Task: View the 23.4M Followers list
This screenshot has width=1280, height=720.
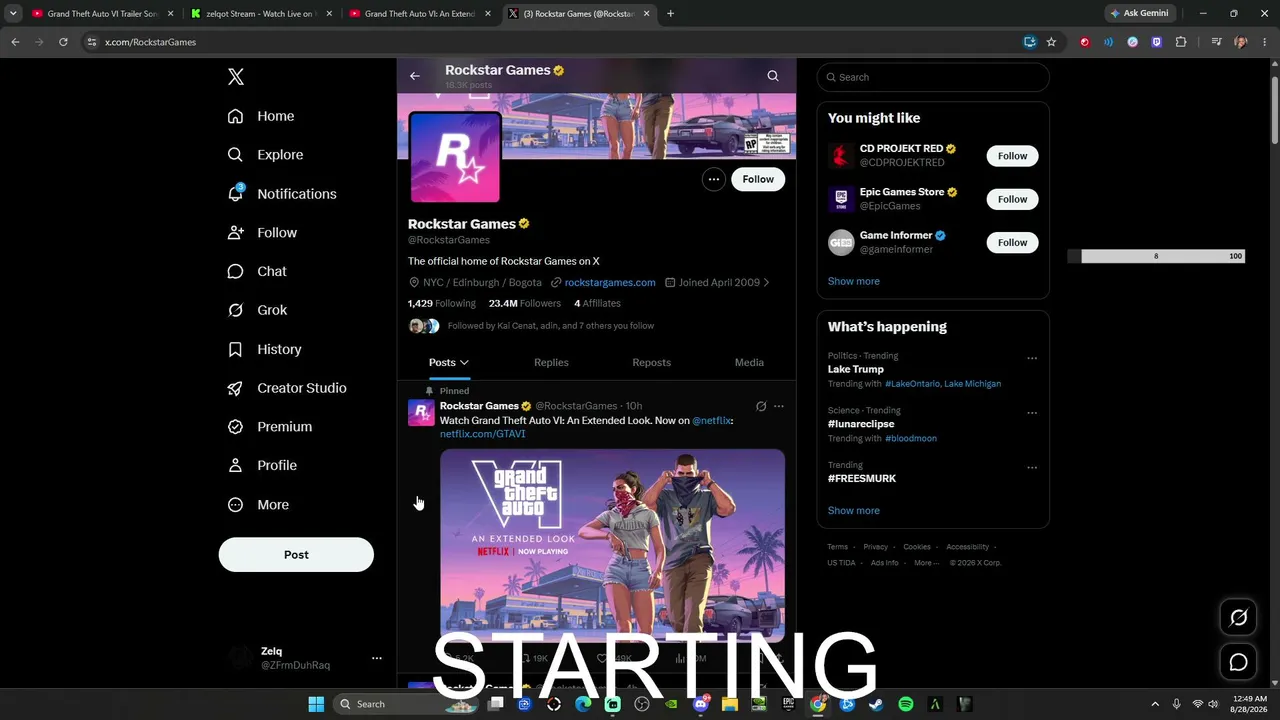Action: (525, 303)
